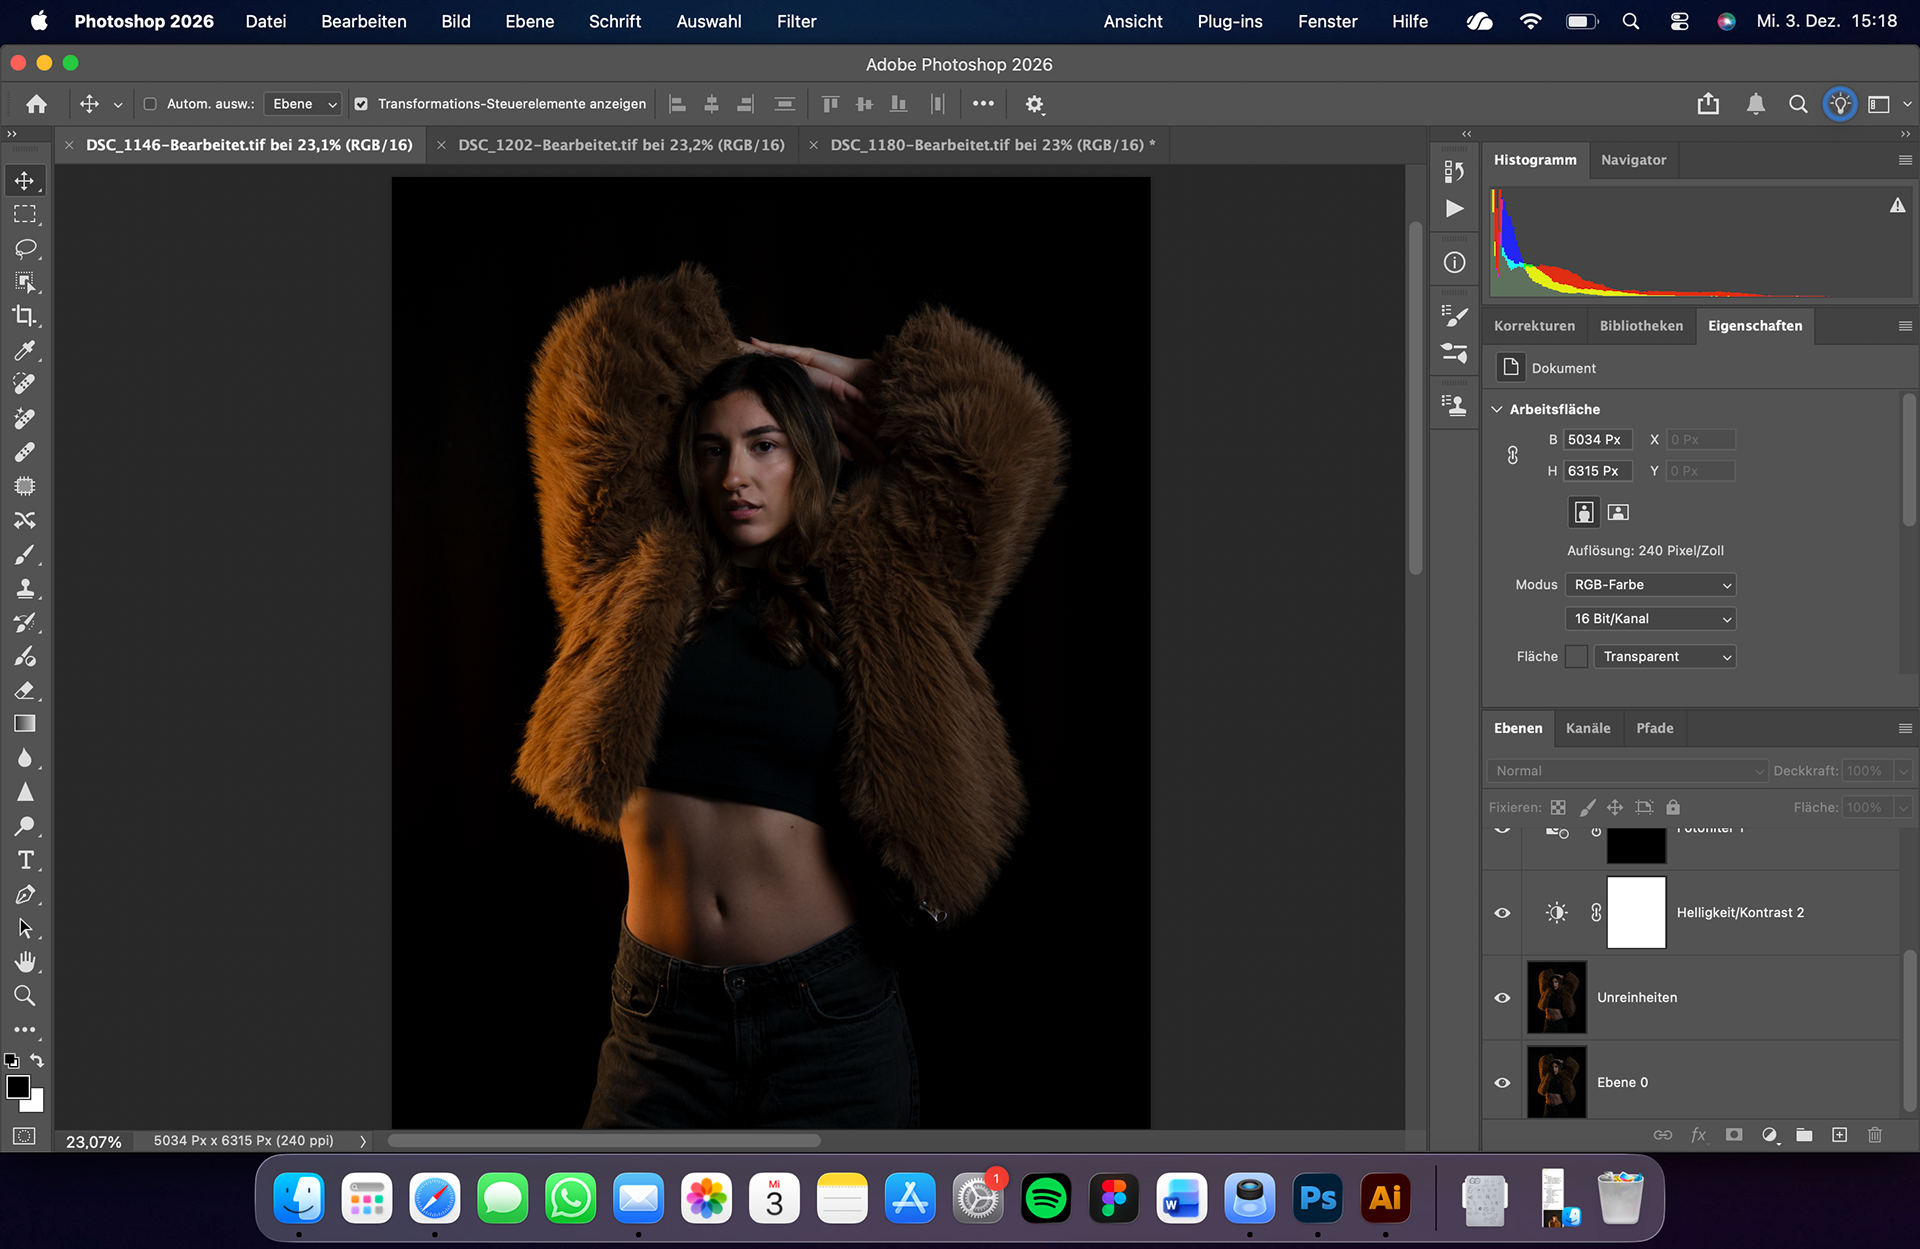
Task: Select the Crop tool
Action: pos(25,316)
